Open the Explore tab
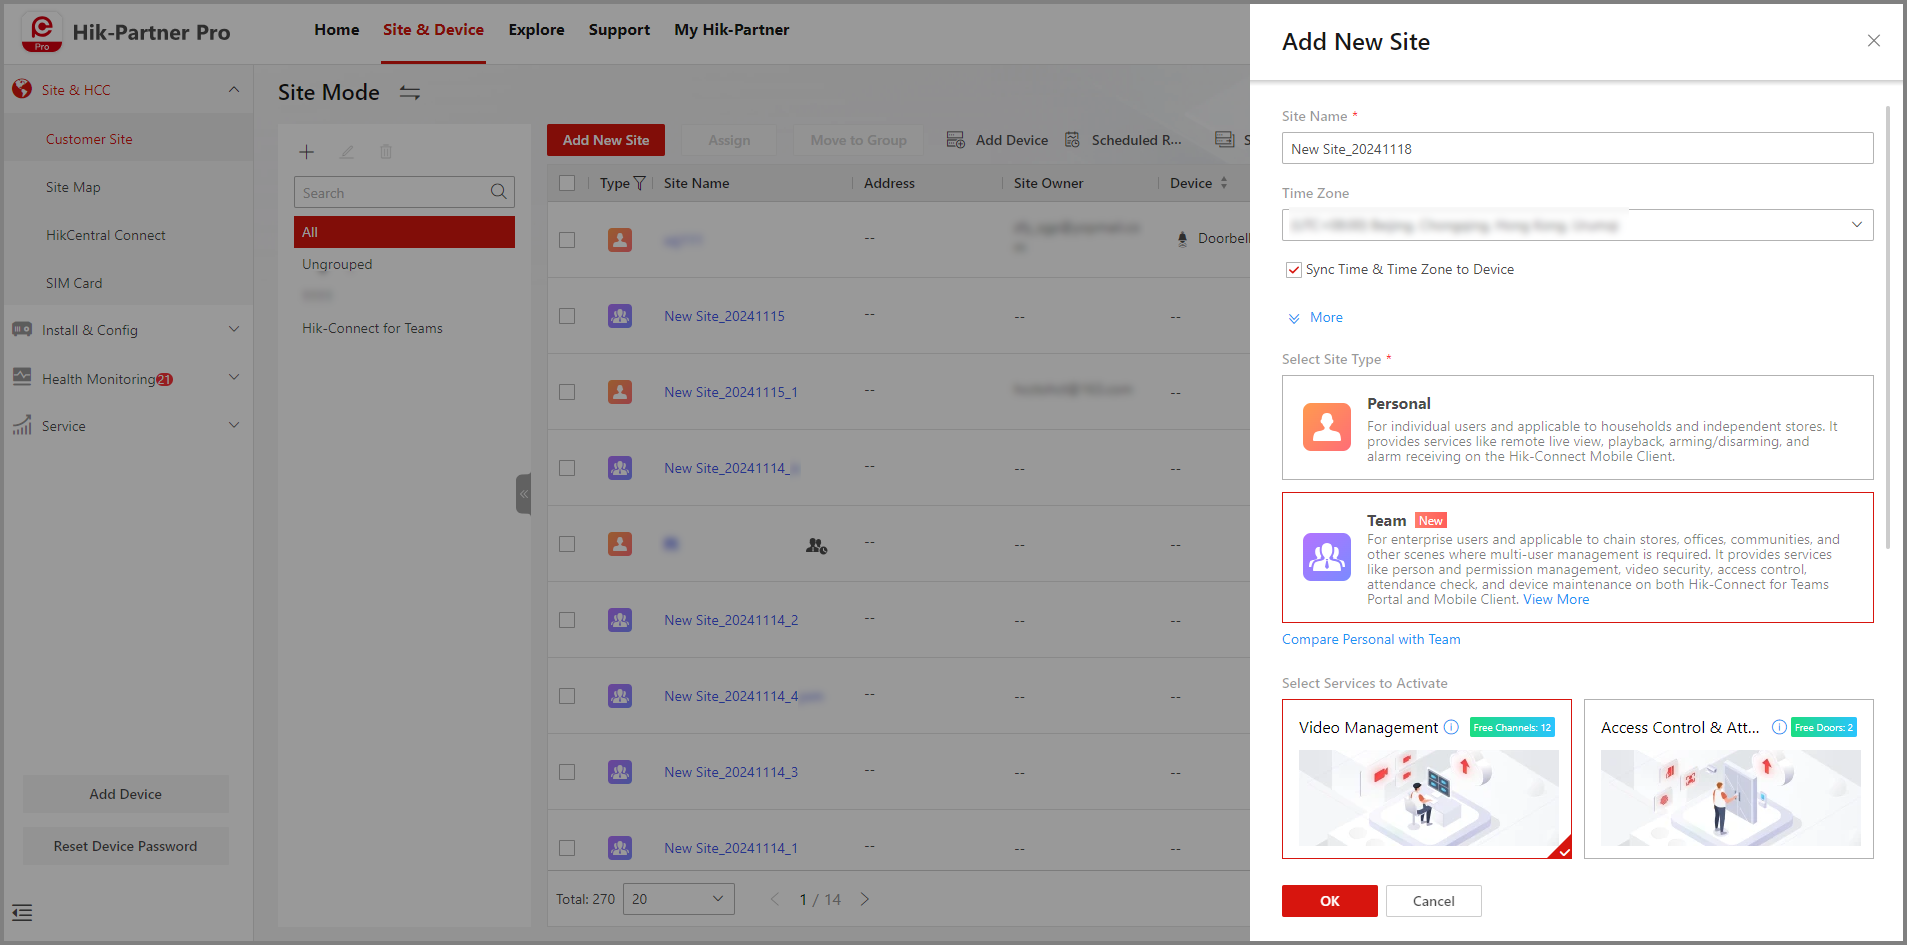The width and height of the screenshot is (1907, 945). (536, 30)
